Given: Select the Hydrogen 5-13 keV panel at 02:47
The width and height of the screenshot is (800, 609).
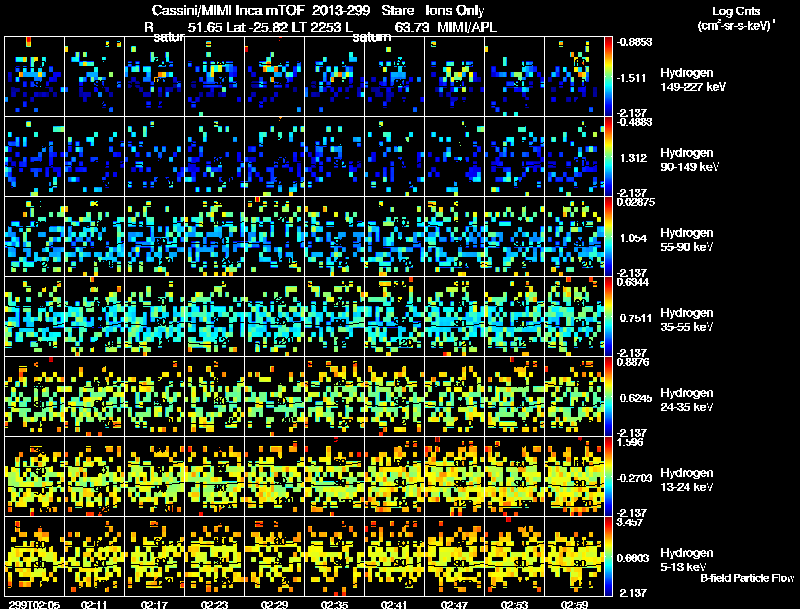Looking at the screenshot, I should click(455, 557).
